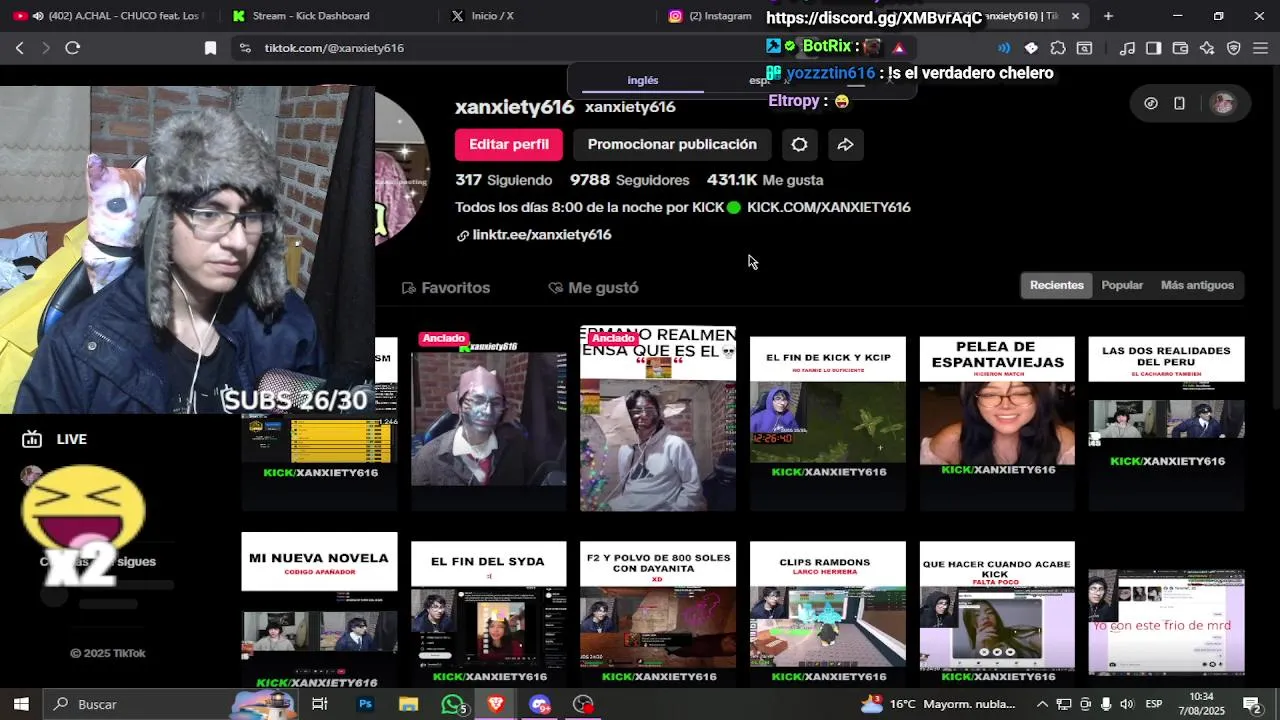Click the Buscar taskbar search box
This screenshot has width=1280, height=720.
(x=170, y=704)
